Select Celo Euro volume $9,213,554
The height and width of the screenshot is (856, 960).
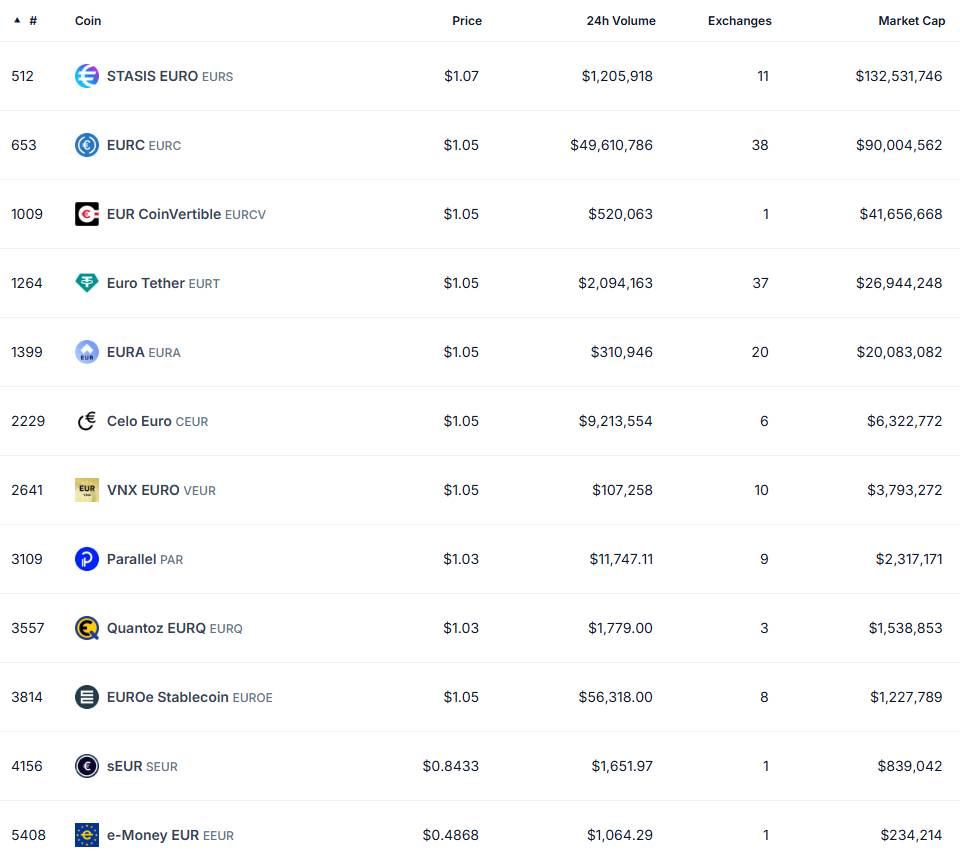click(x=615, y=421)
